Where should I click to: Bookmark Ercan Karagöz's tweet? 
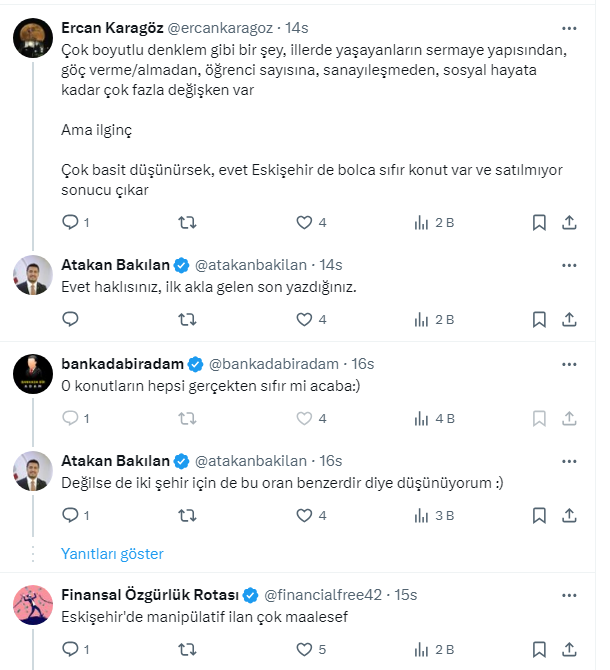tap(538, 222)
